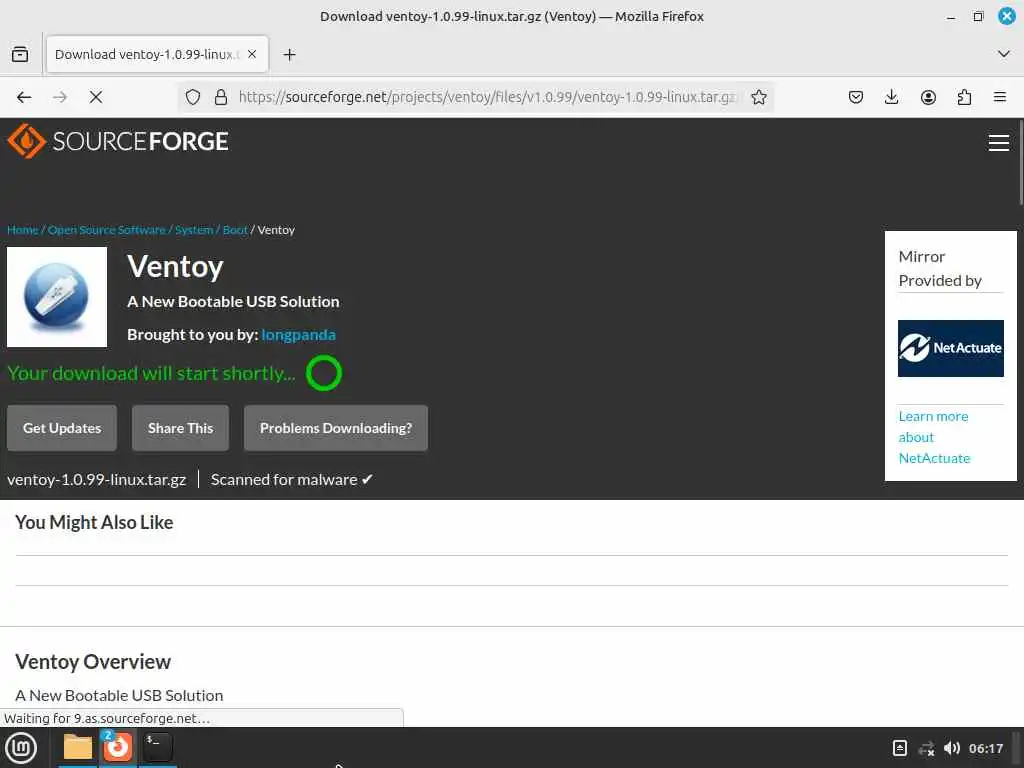The width and height of the screenshot is (1024, 768).
Task: Switch to Firefox in the taskbar
Action: pos(118,747)
